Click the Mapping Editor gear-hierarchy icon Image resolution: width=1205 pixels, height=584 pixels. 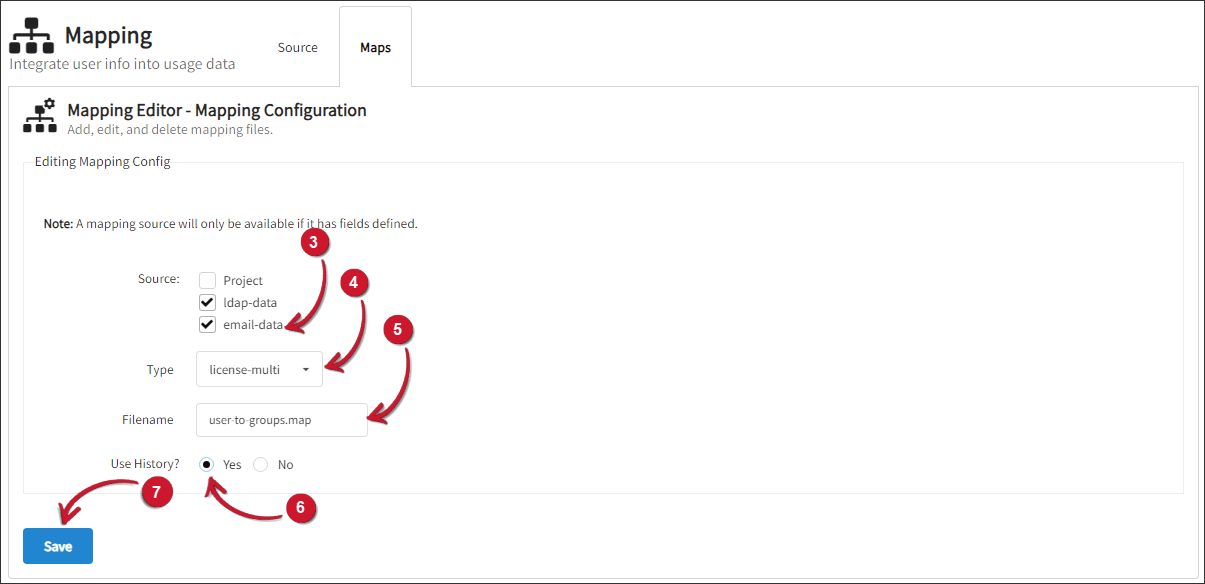pyautogui.click(x=39, y=116)
